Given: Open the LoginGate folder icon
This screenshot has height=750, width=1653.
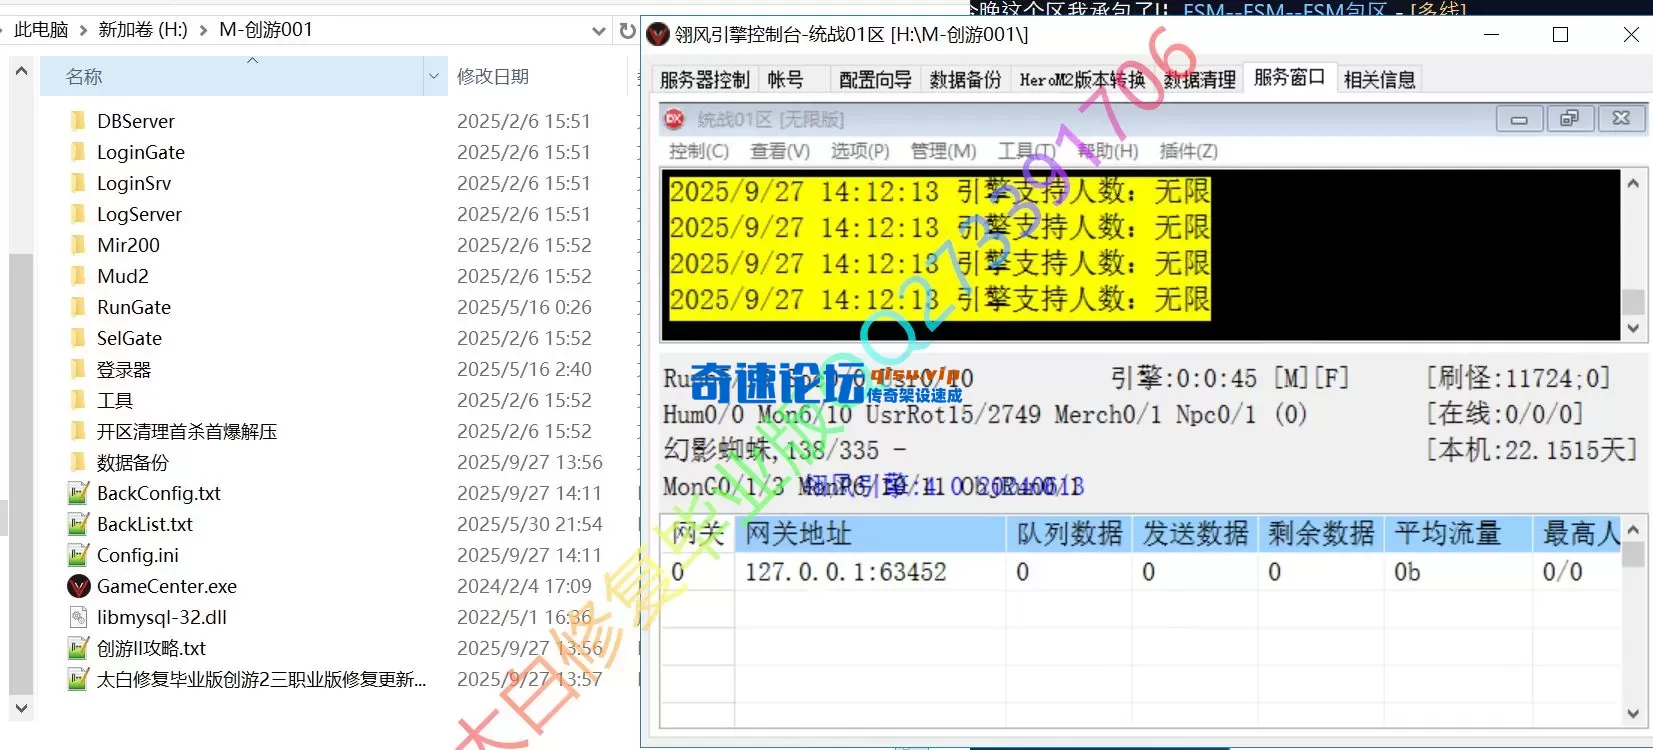Looking at the screenshot, I should (78, 152).
